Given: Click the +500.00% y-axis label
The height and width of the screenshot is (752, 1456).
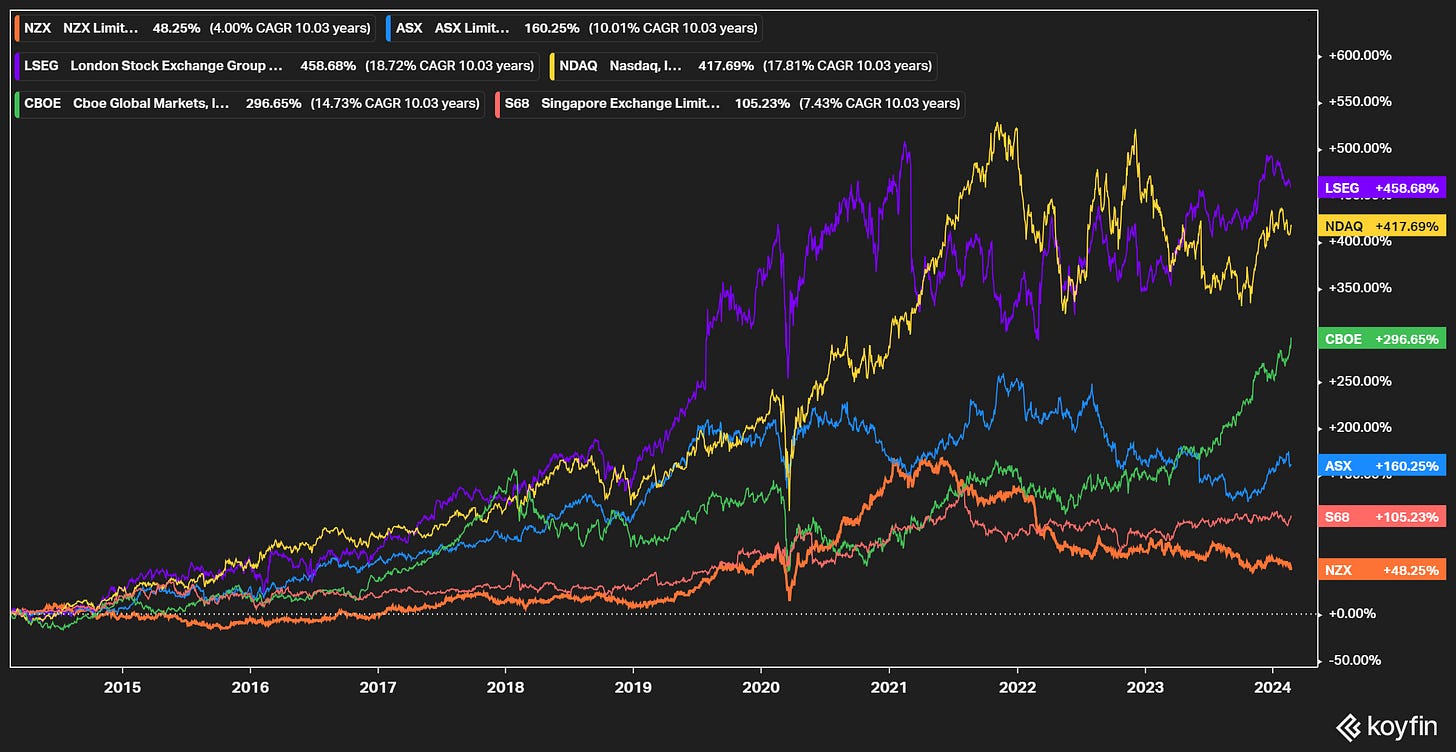Looking at the screenshot, I should click(1359, 148).
